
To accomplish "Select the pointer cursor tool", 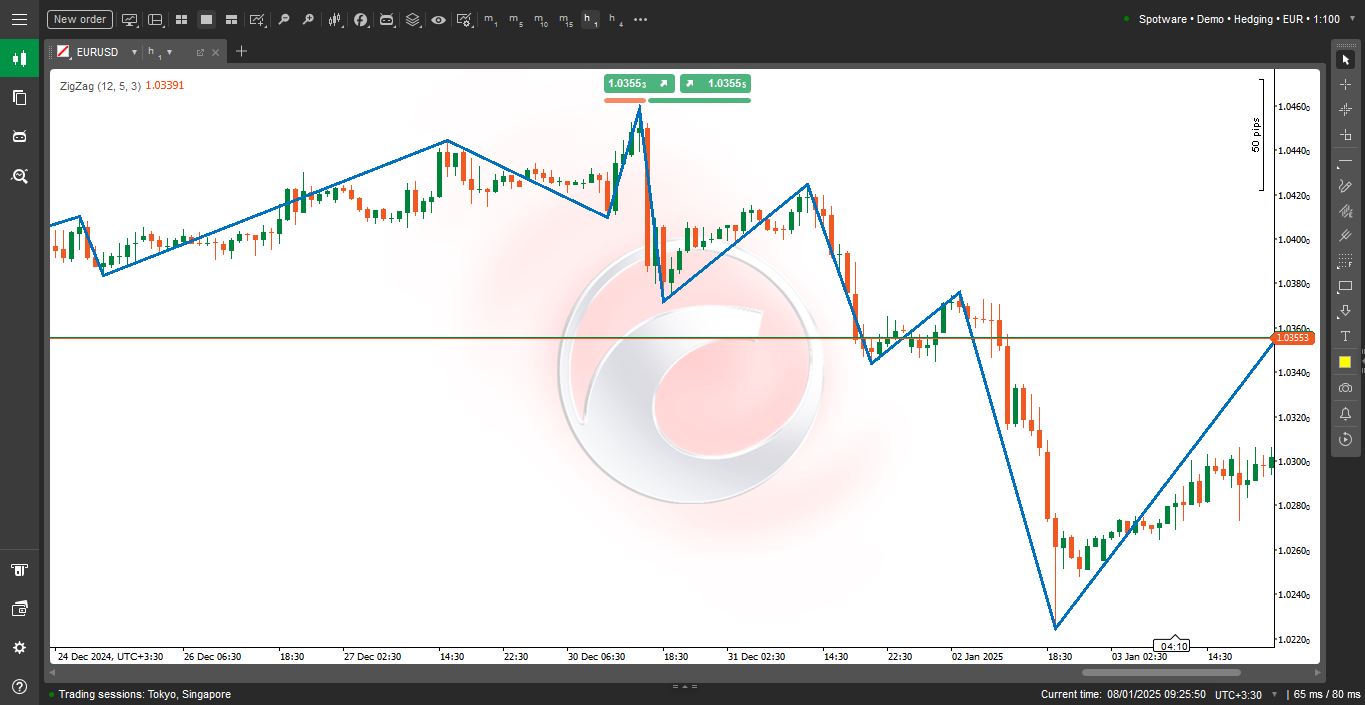I will click(1345, 60).
